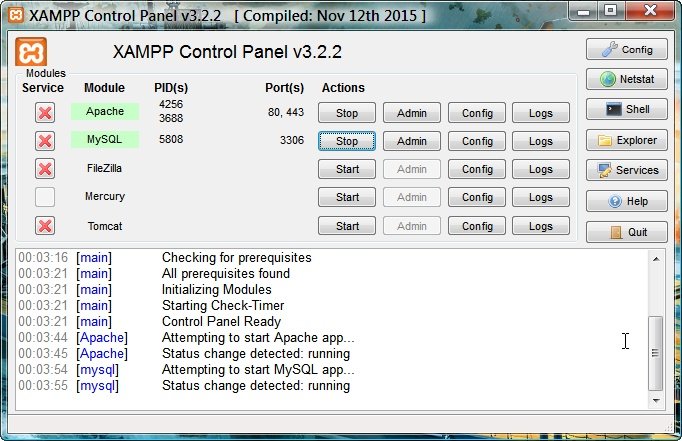Toggle Apache service install checkbox

(x=45, y=113)
